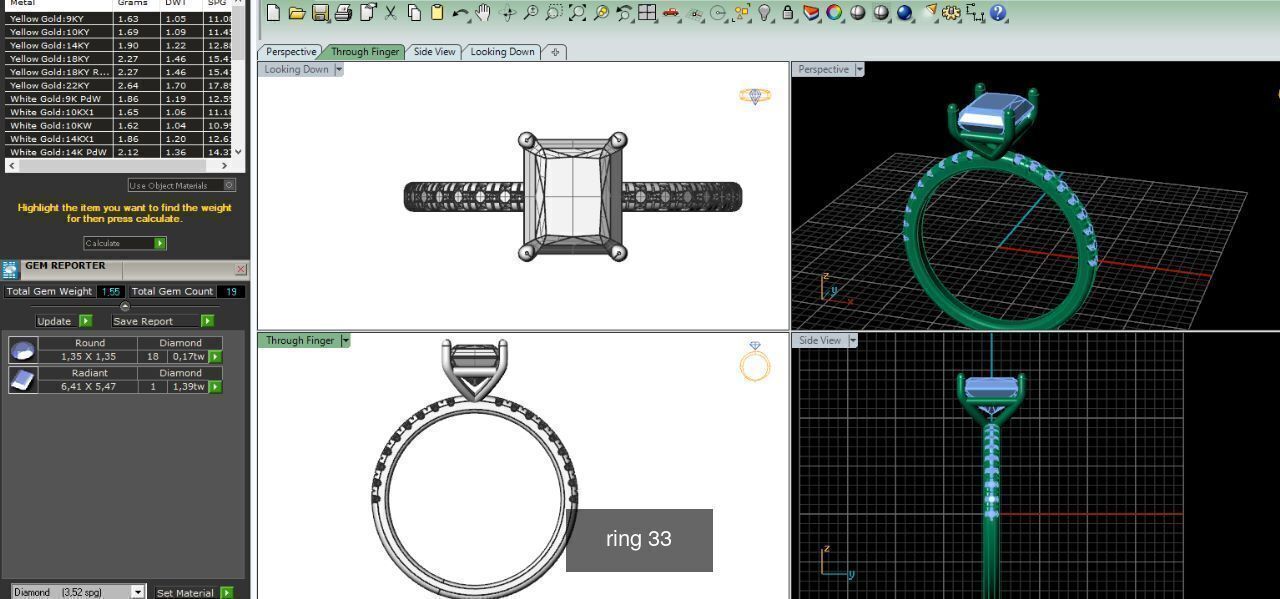Image resolution: width=1280 pixels, height=599 pixels.
Task: Select the Round gem thumbnail
Action: click(x=23, y=349)
